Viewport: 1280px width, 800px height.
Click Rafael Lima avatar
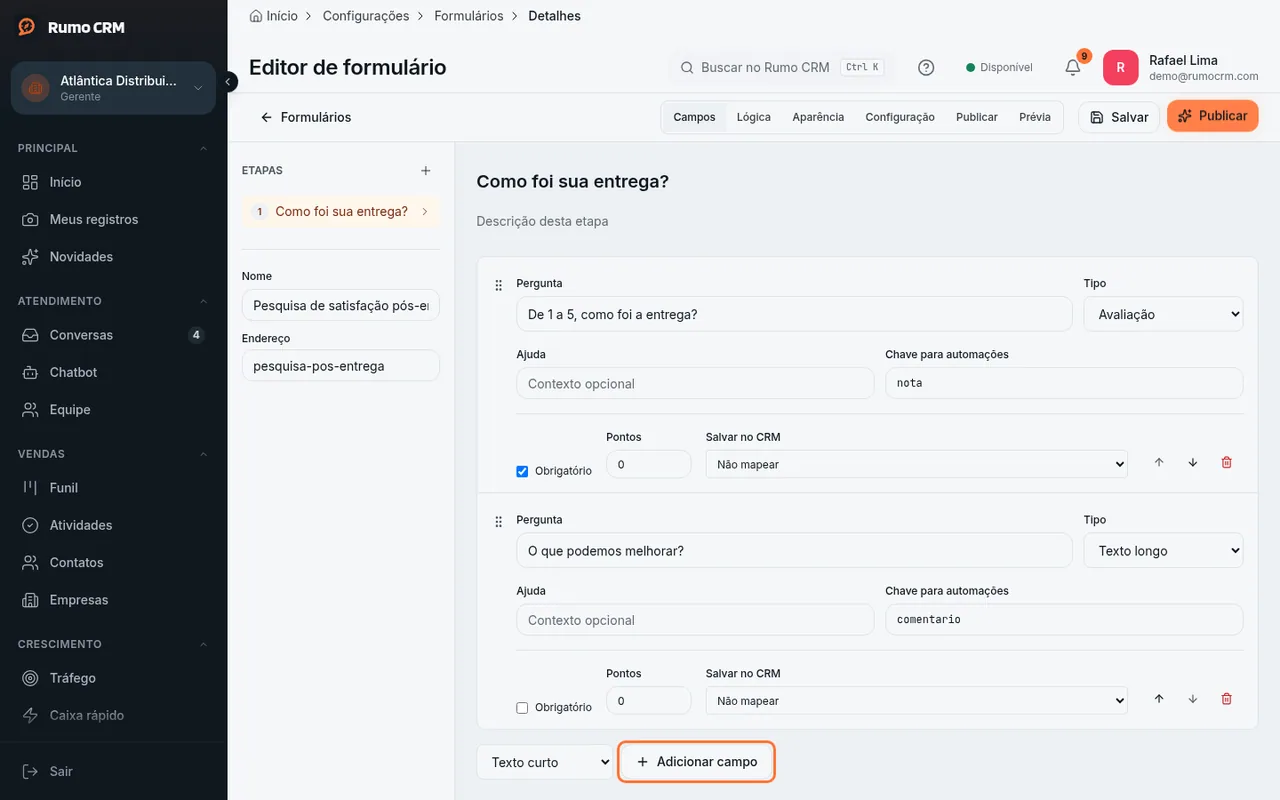(1120, 67)
